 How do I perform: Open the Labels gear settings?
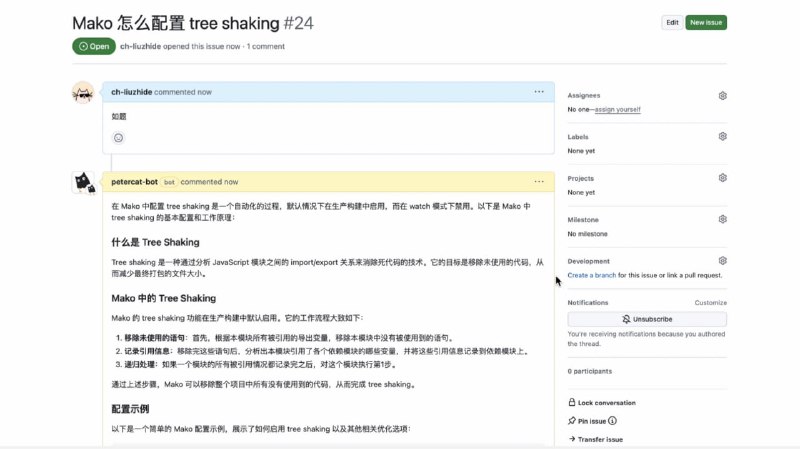(722, 137)
